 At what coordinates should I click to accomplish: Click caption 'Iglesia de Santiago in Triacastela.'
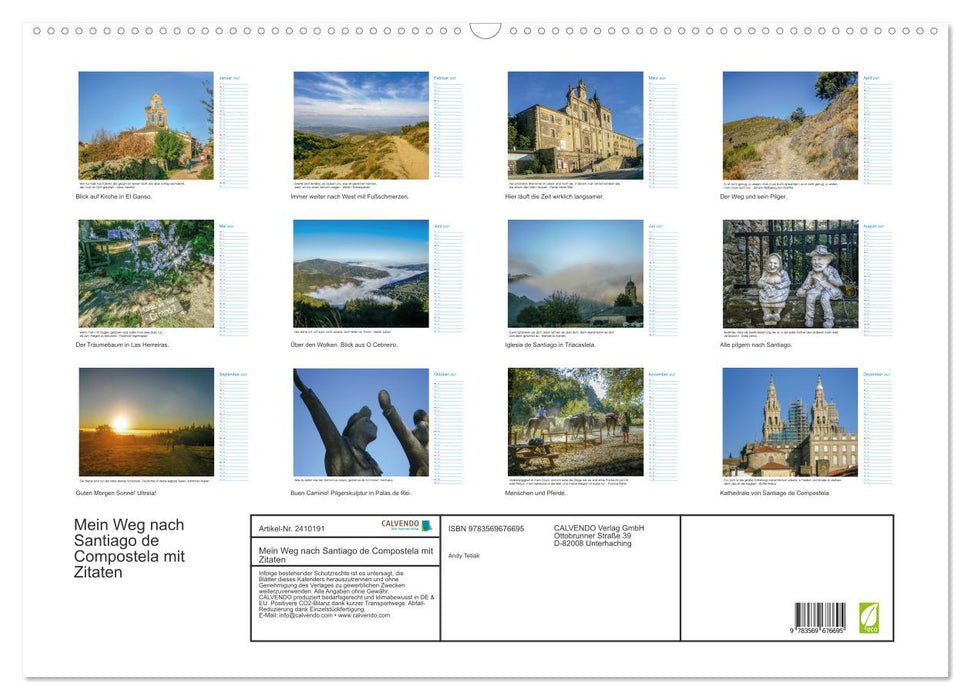pos(550,344)
